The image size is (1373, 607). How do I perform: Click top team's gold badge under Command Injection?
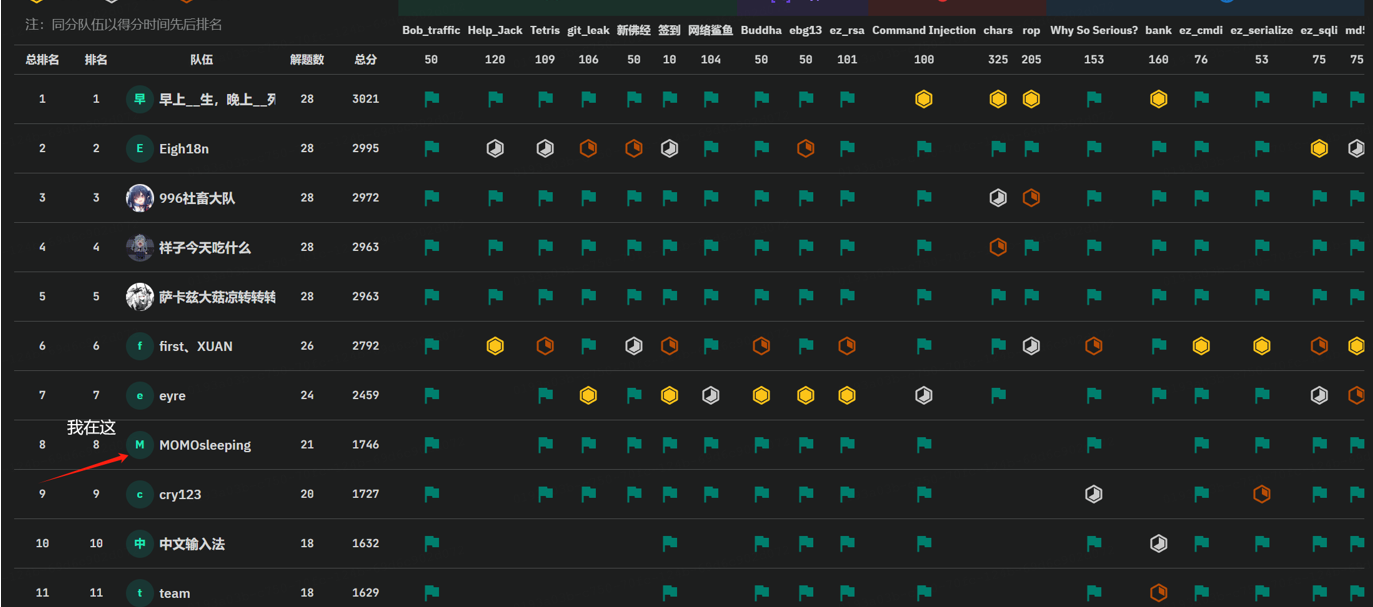[x=923, y=99]
